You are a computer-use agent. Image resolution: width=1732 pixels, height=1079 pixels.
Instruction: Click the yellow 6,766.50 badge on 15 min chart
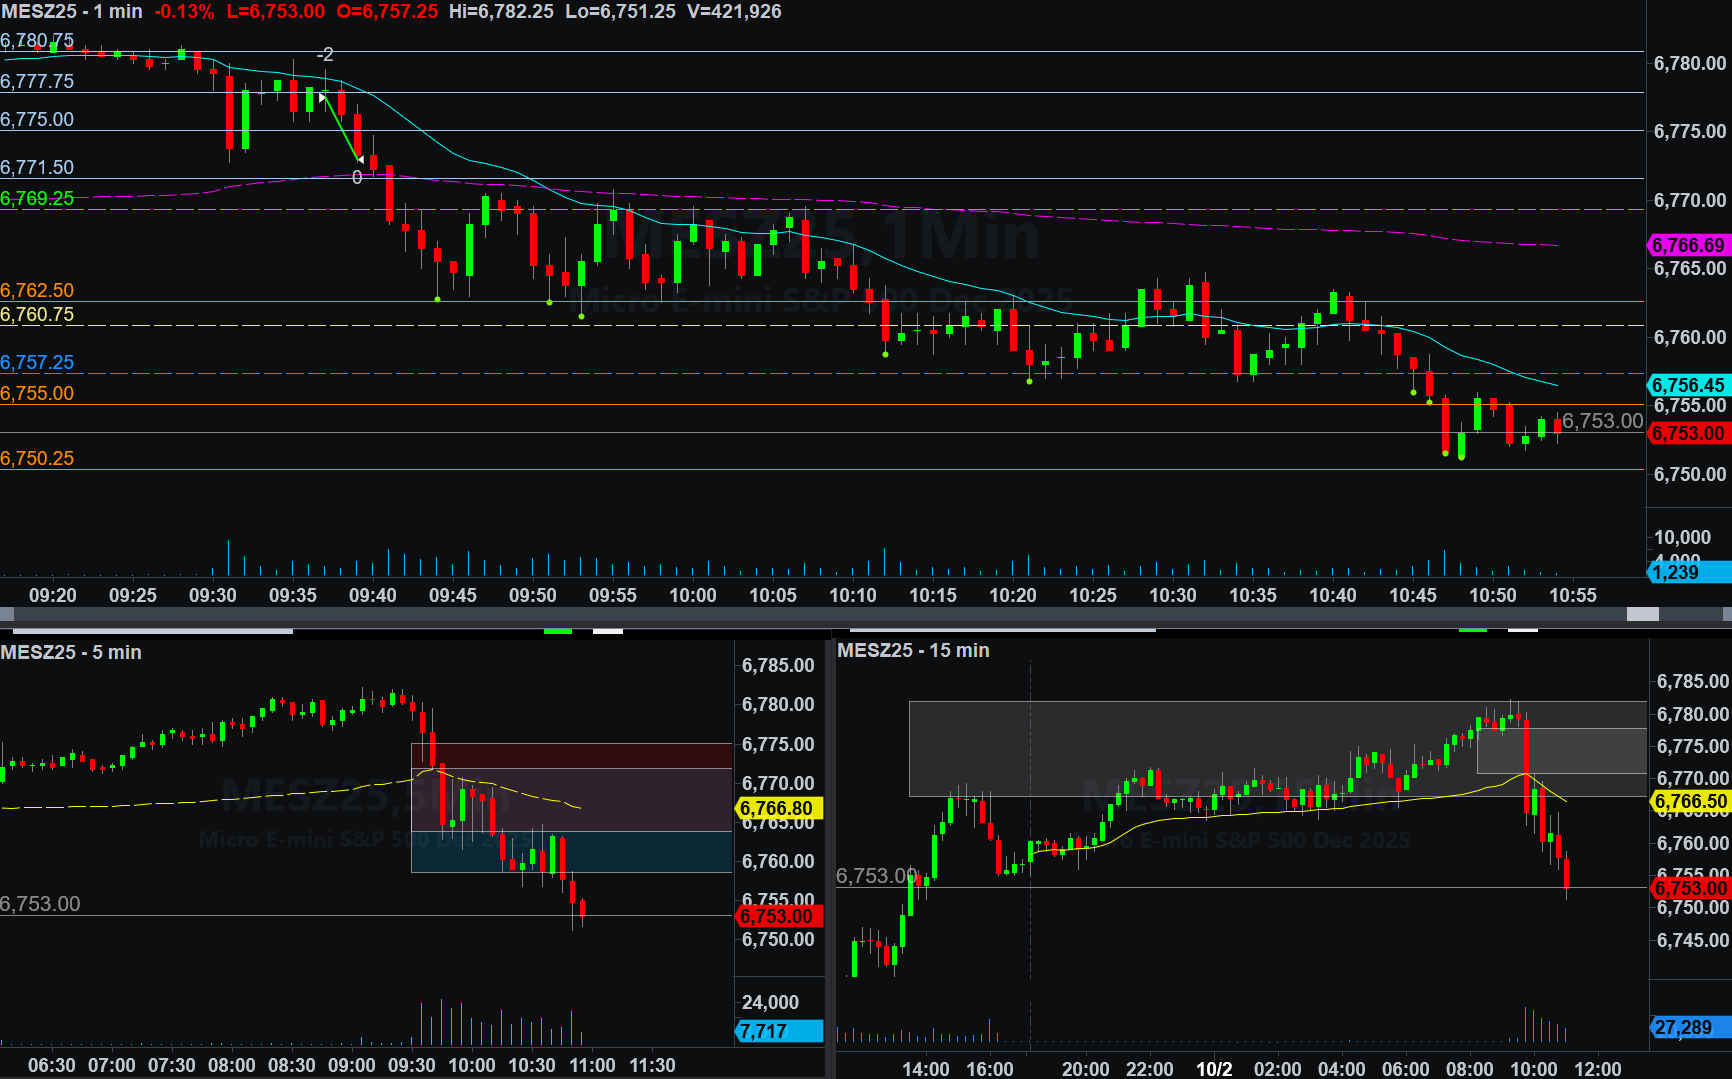(x=1690, y=801)
